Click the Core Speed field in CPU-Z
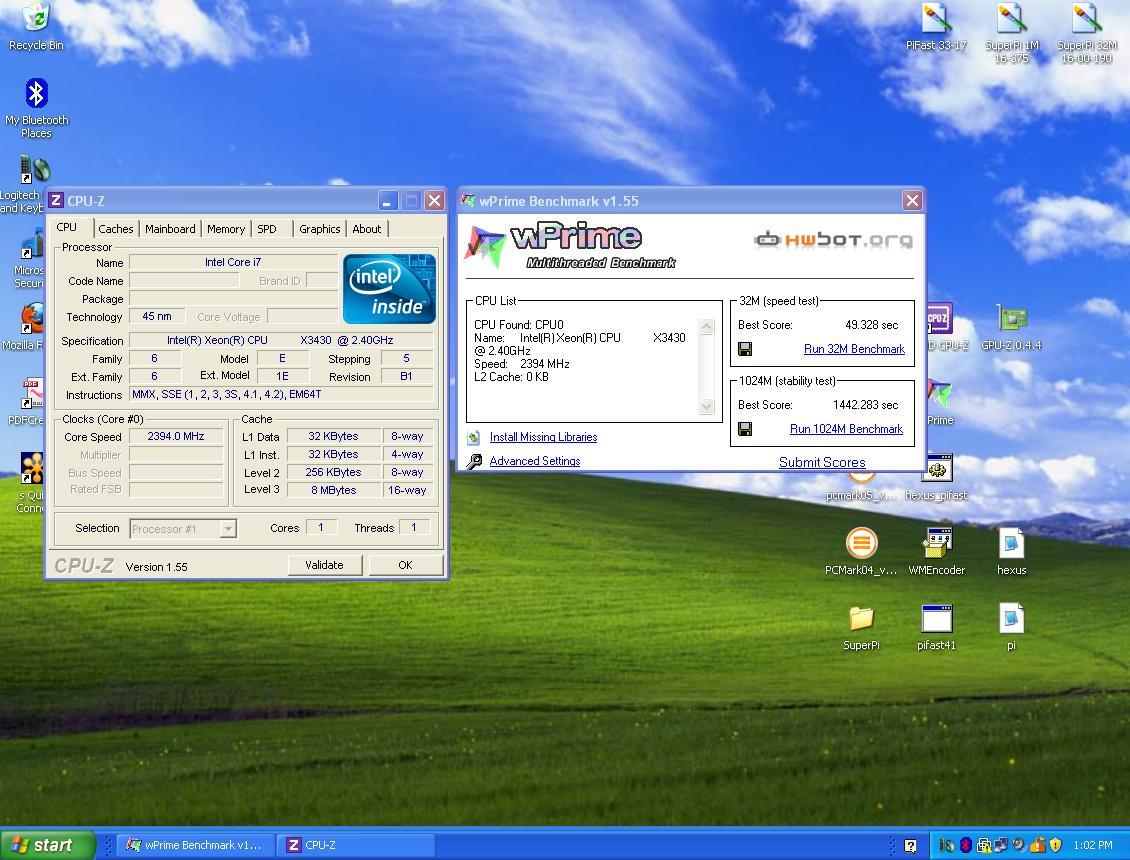Image resolution: width=1130 pixels, height=860 pixels. 176,436
